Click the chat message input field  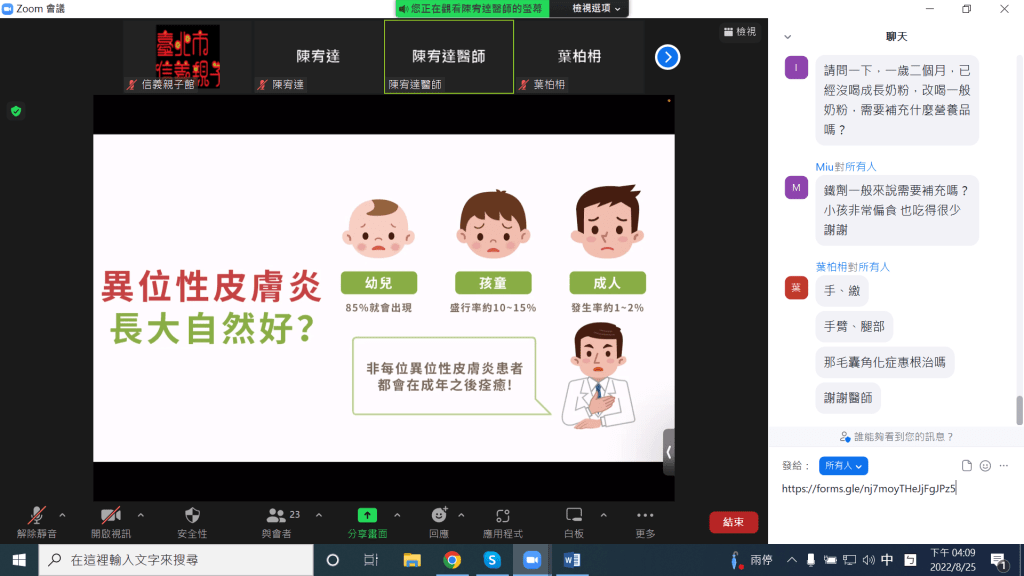click(895, 489)
